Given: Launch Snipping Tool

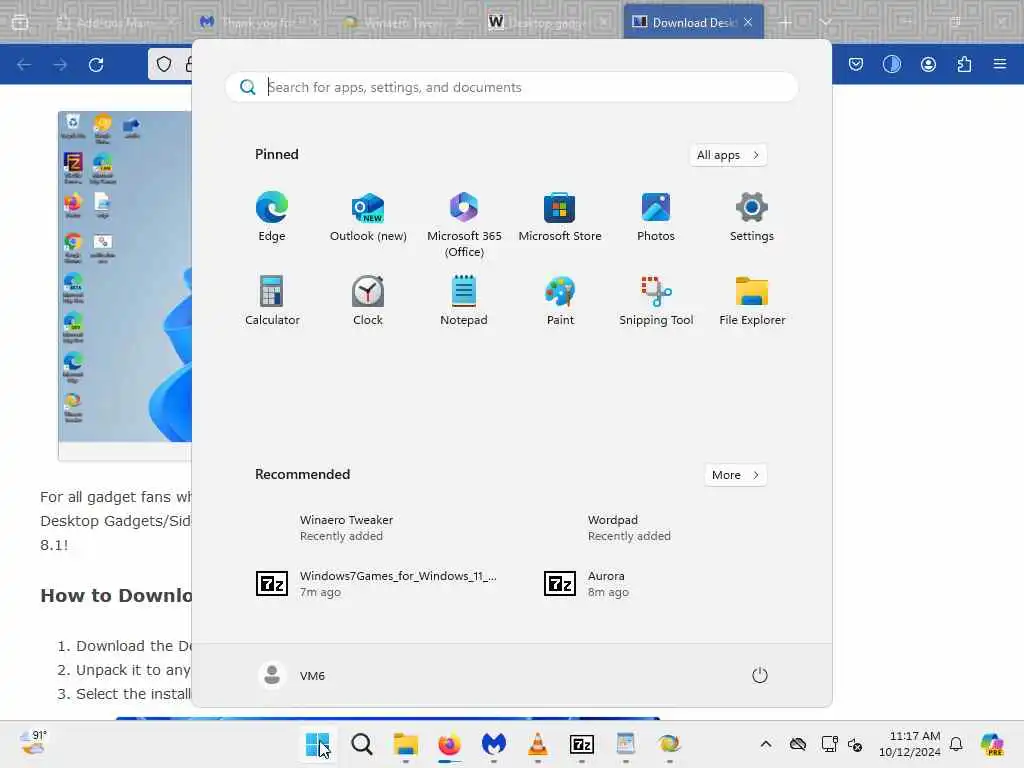Looking at the screenshot, I should coord(656,300).
